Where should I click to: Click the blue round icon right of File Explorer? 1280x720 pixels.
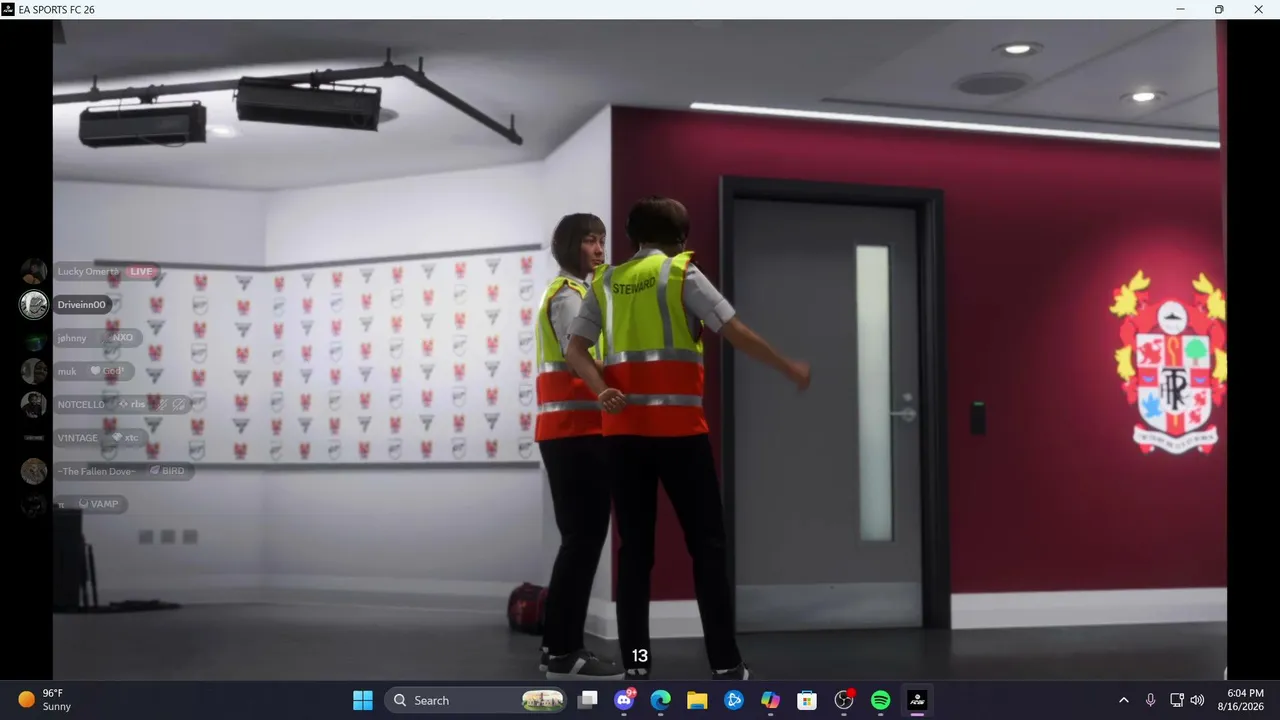click(734, 700)
